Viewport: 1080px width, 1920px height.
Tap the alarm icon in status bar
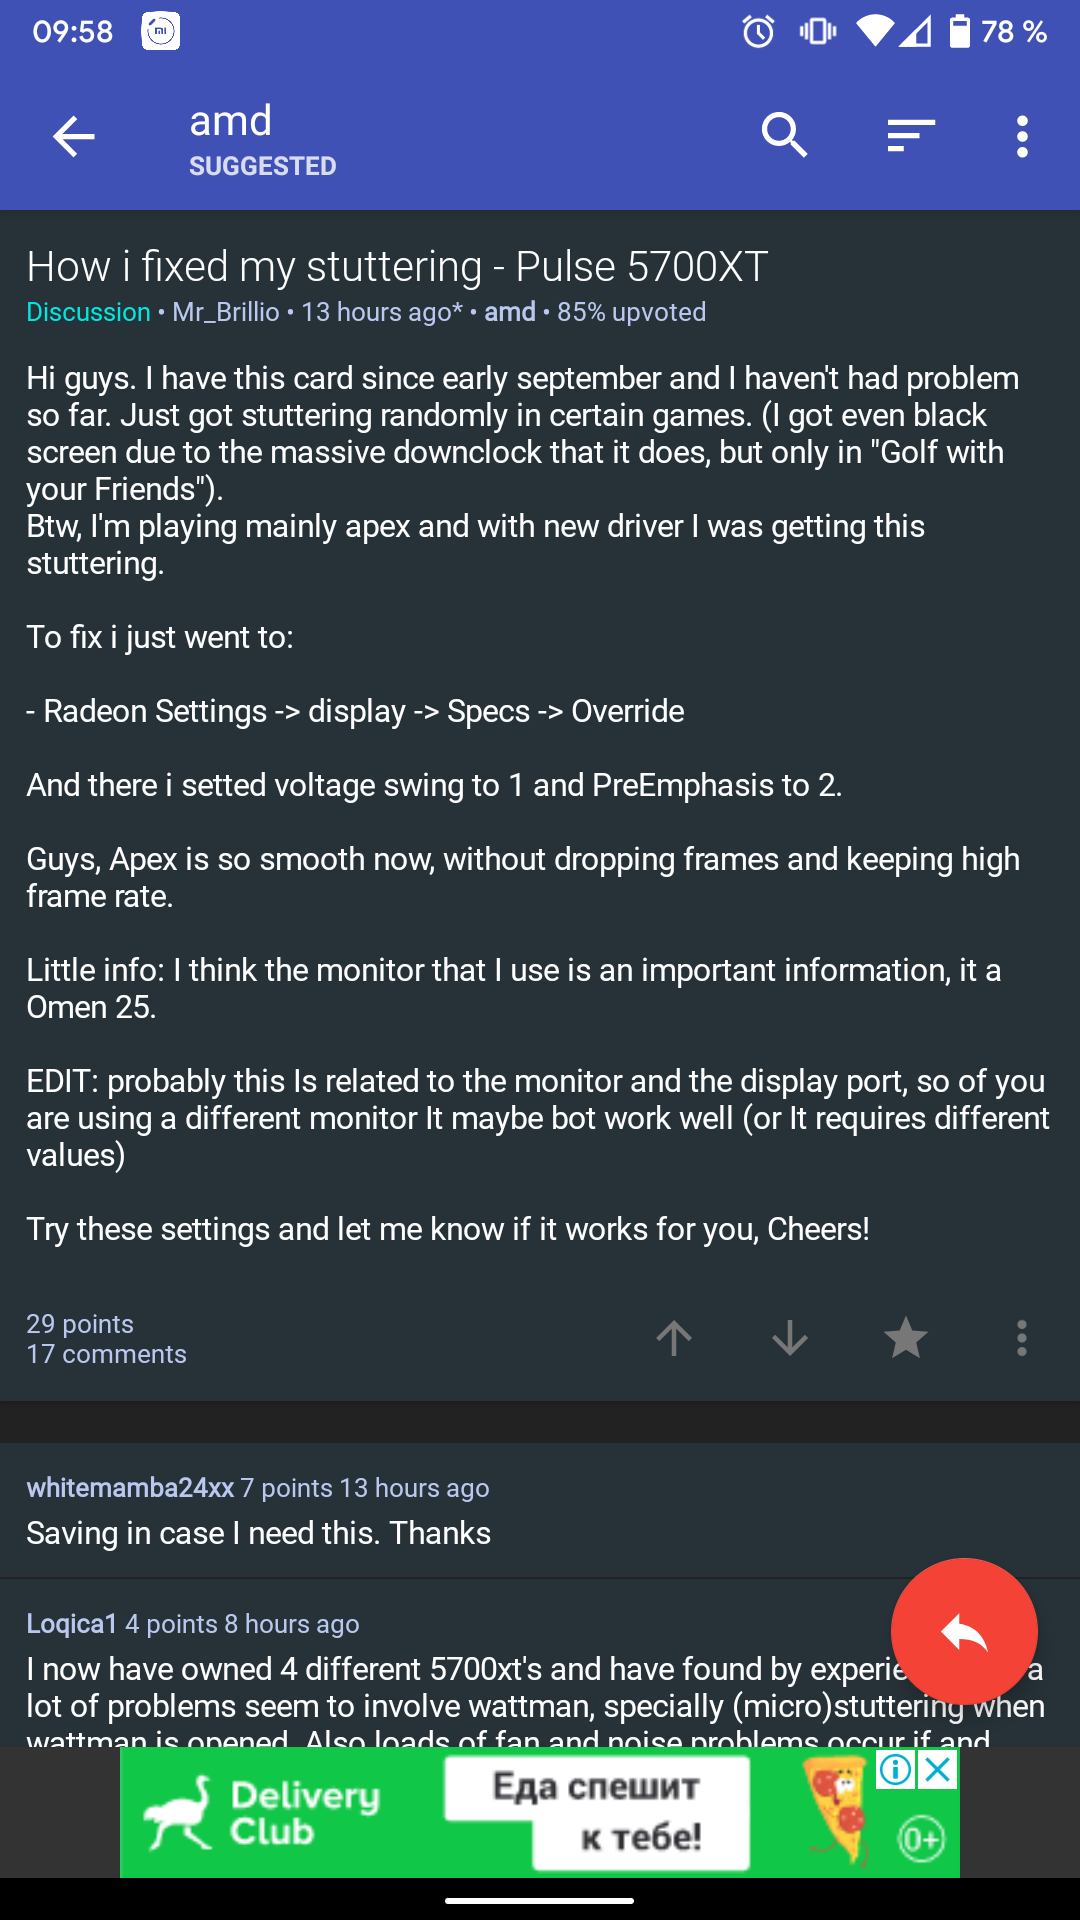pyautogui.click(x=758, y=32)
